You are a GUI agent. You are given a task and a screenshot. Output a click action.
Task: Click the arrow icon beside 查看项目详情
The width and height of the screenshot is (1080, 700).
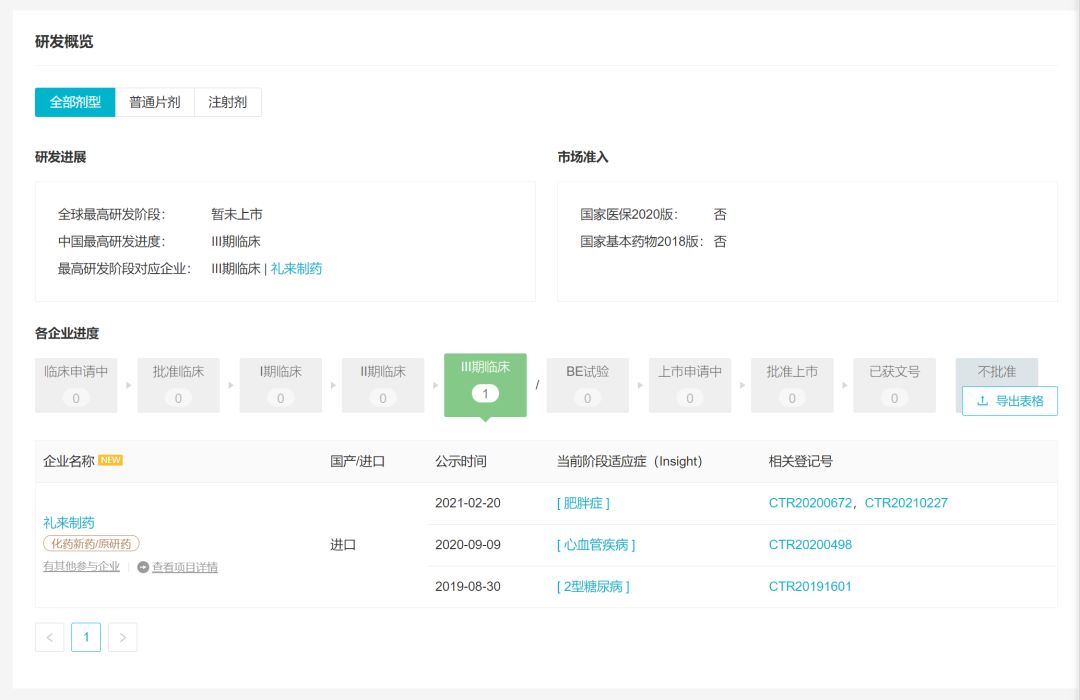(143, 567)
